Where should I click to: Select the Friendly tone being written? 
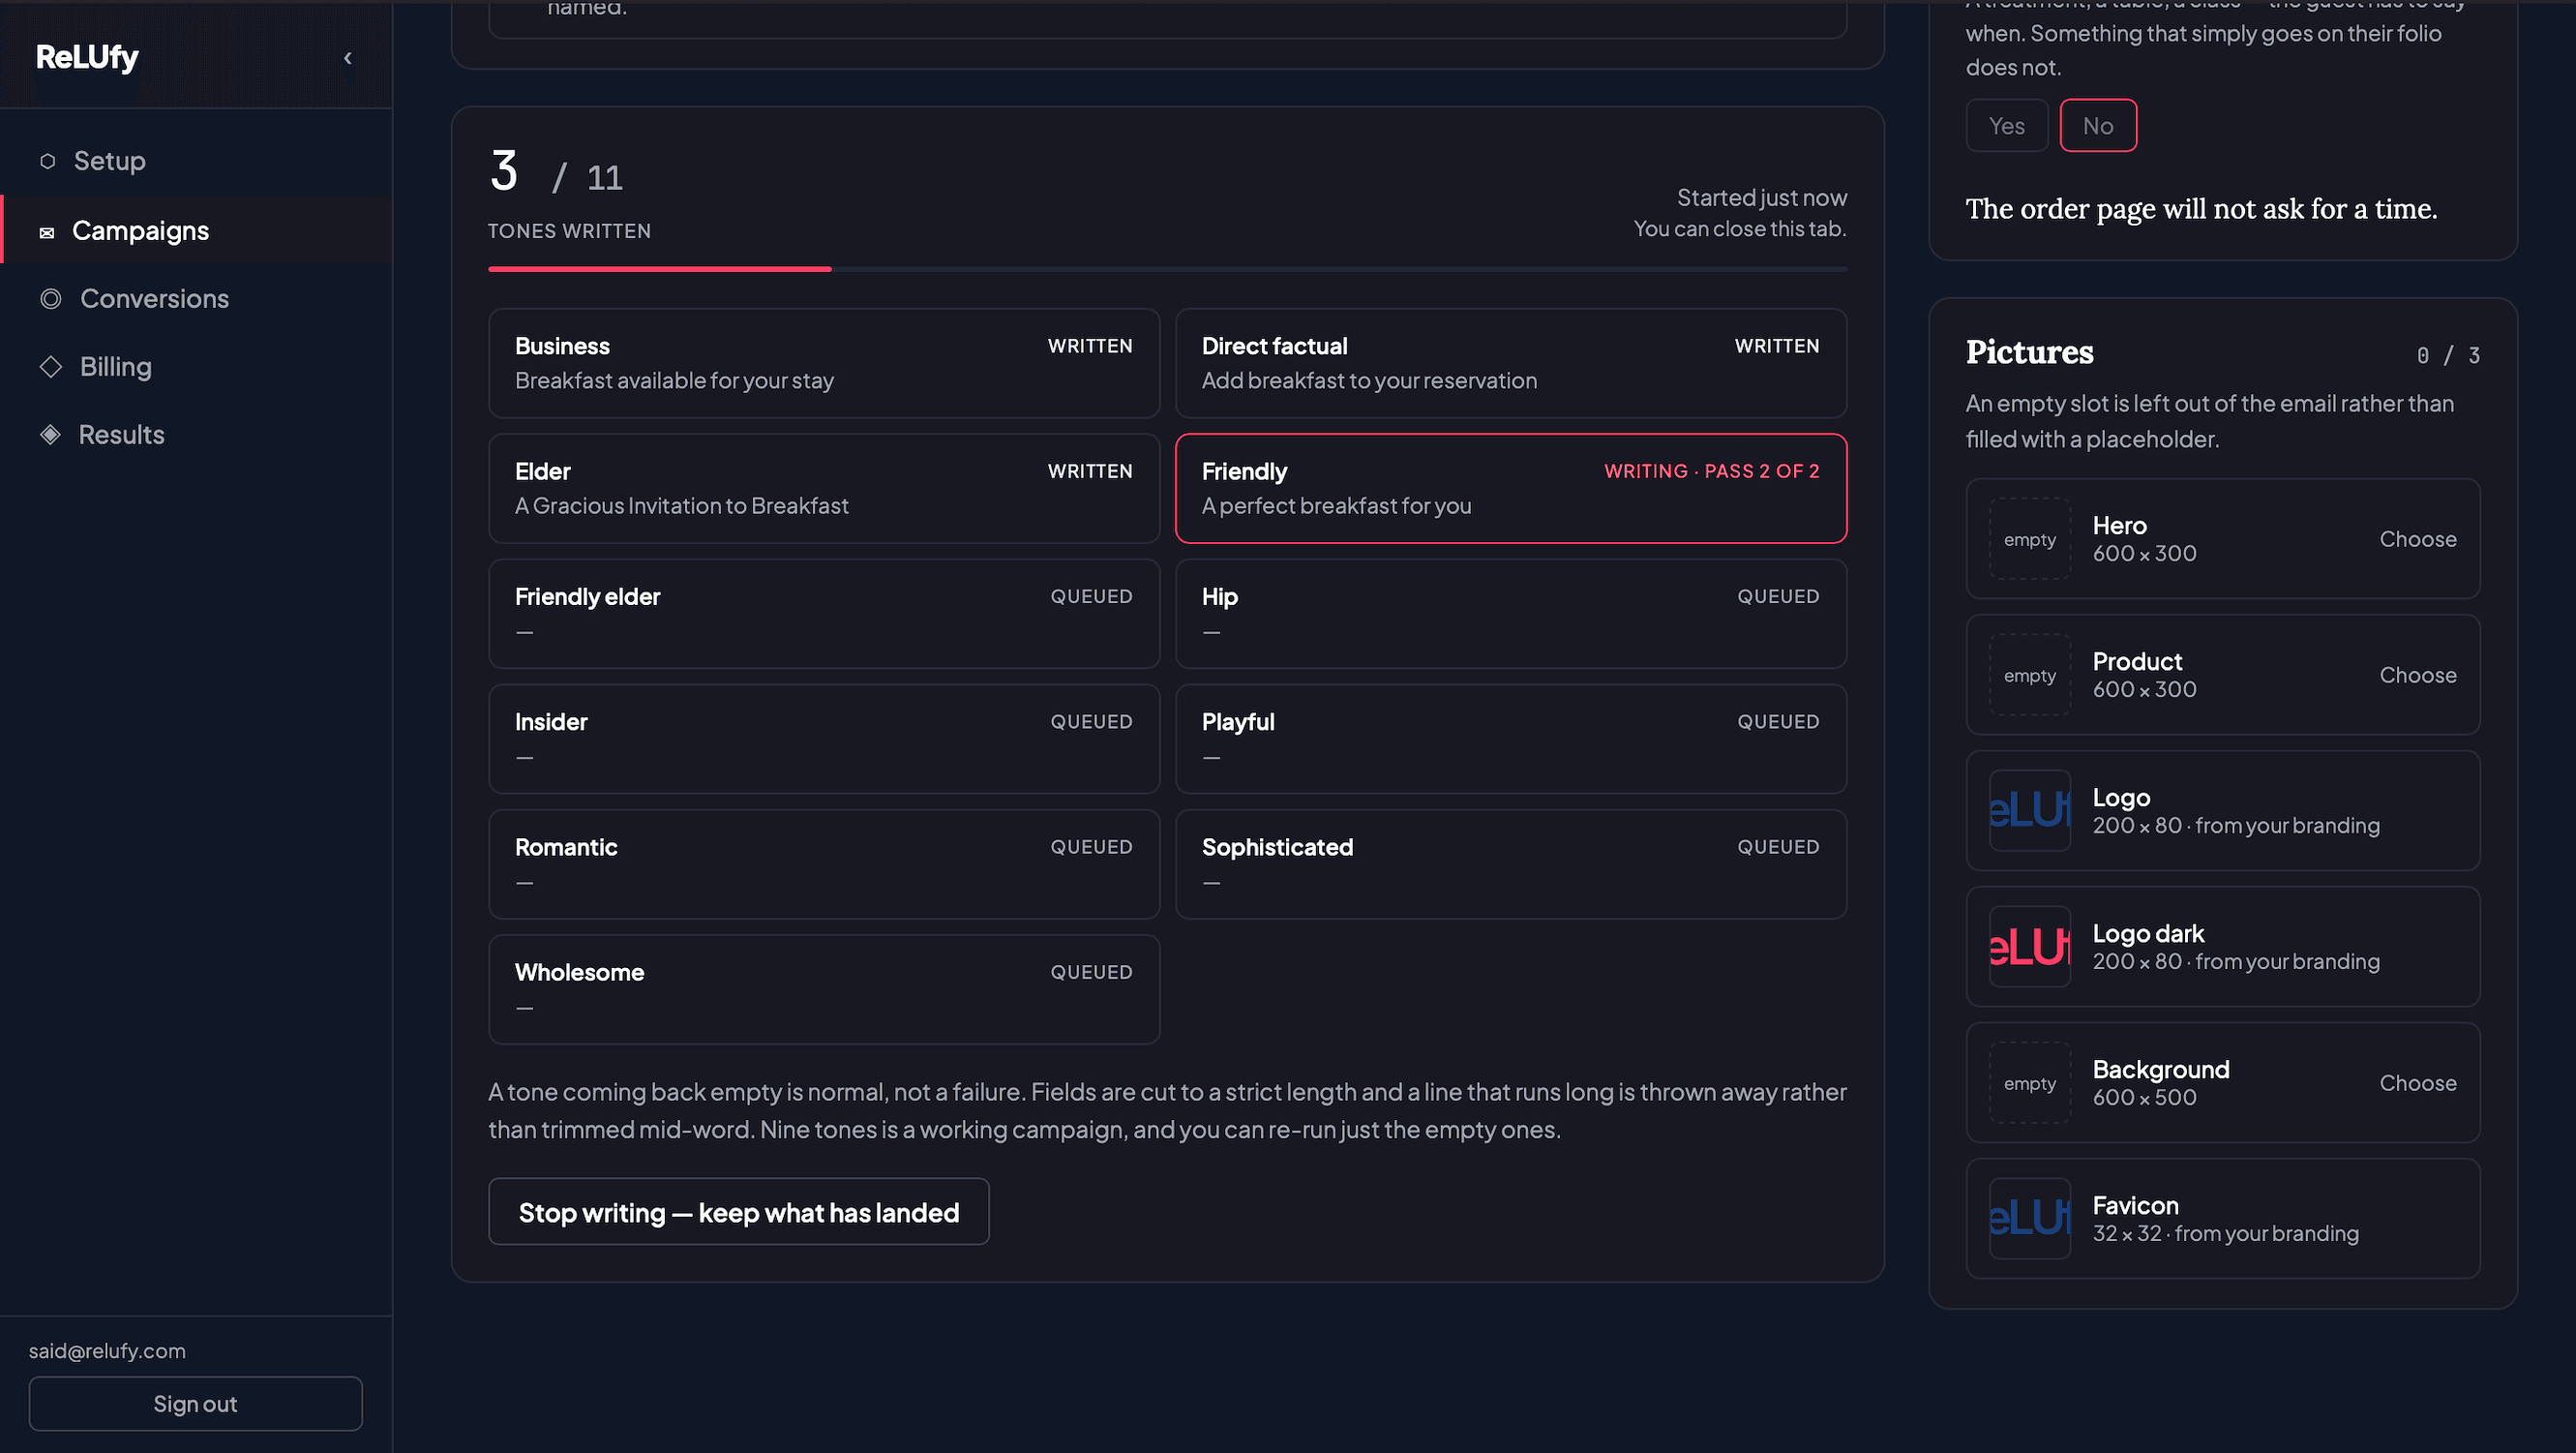point(1511,489)
